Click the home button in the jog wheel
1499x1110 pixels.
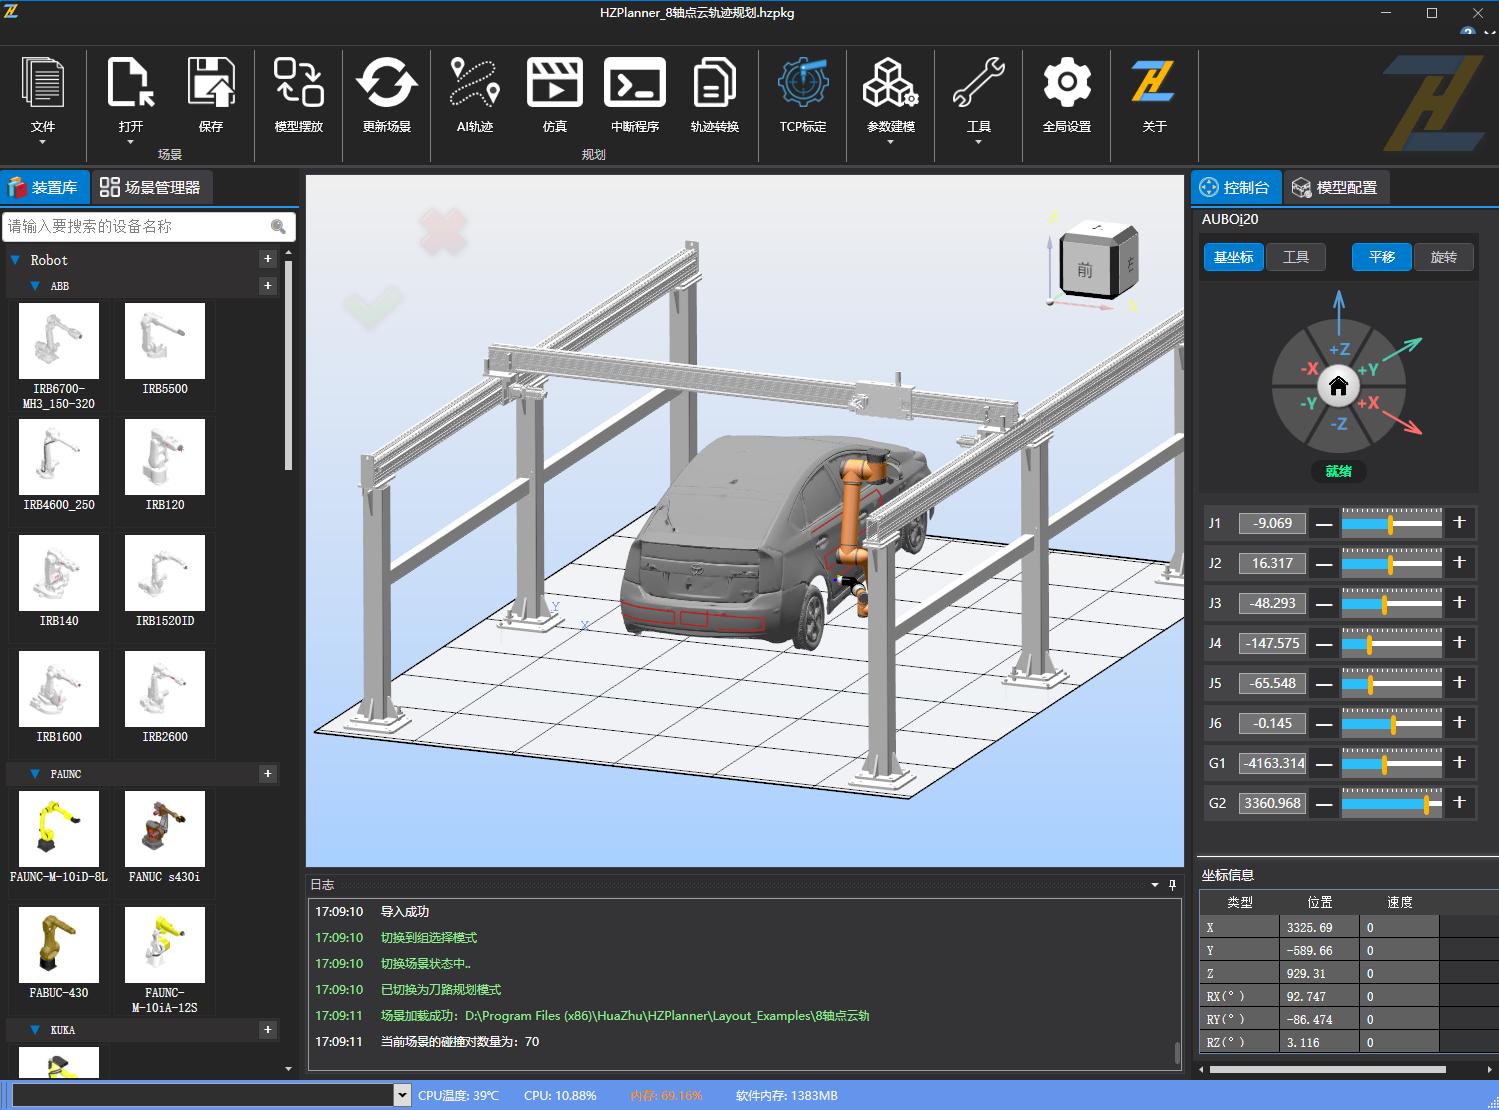pyautogui.click(x=1338, y=386)
